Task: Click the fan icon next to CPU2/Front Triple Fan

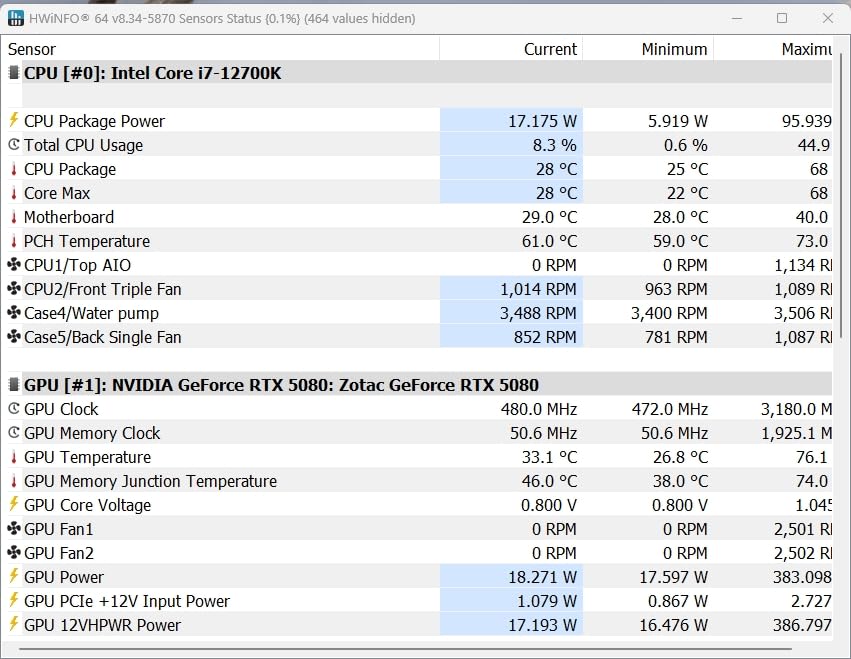Action: tap(14, 288)
